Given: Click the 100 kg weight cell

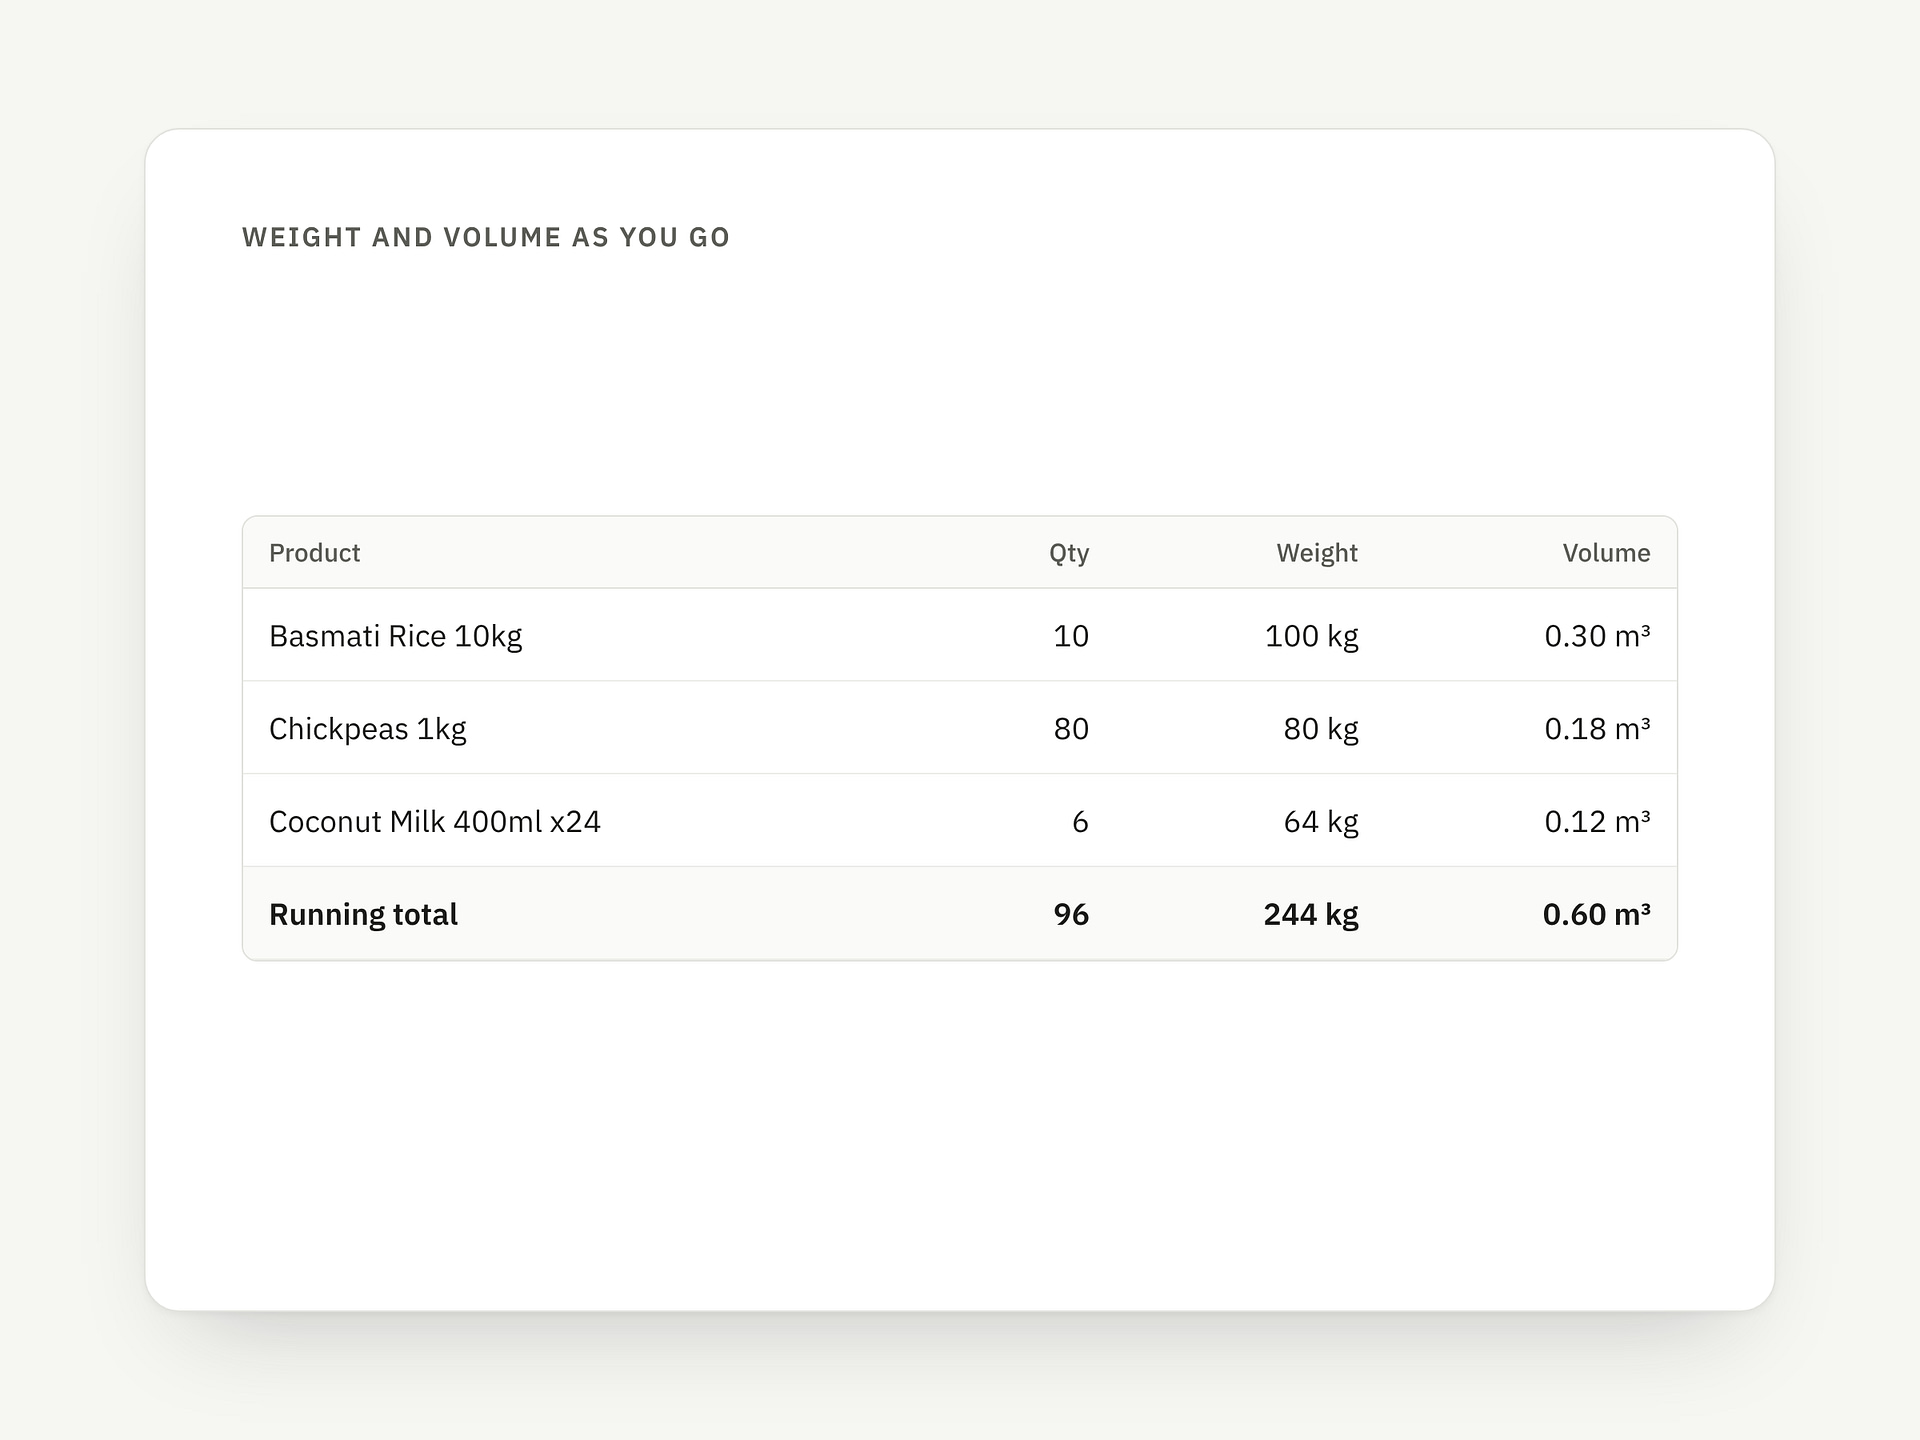Looking at the screenshot, I should coord(1311,636).
